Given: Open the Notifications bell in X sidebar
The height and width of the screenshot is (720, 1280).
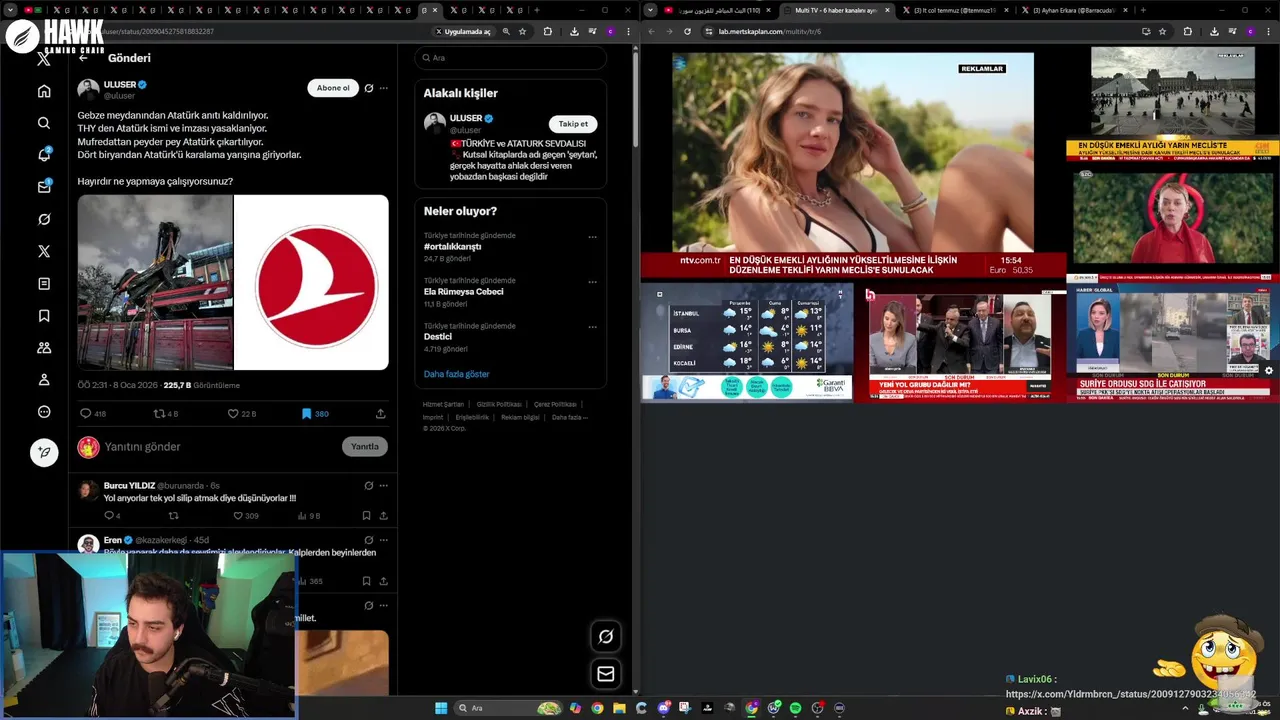Looking at the screenshot, I should pos(44,155).
